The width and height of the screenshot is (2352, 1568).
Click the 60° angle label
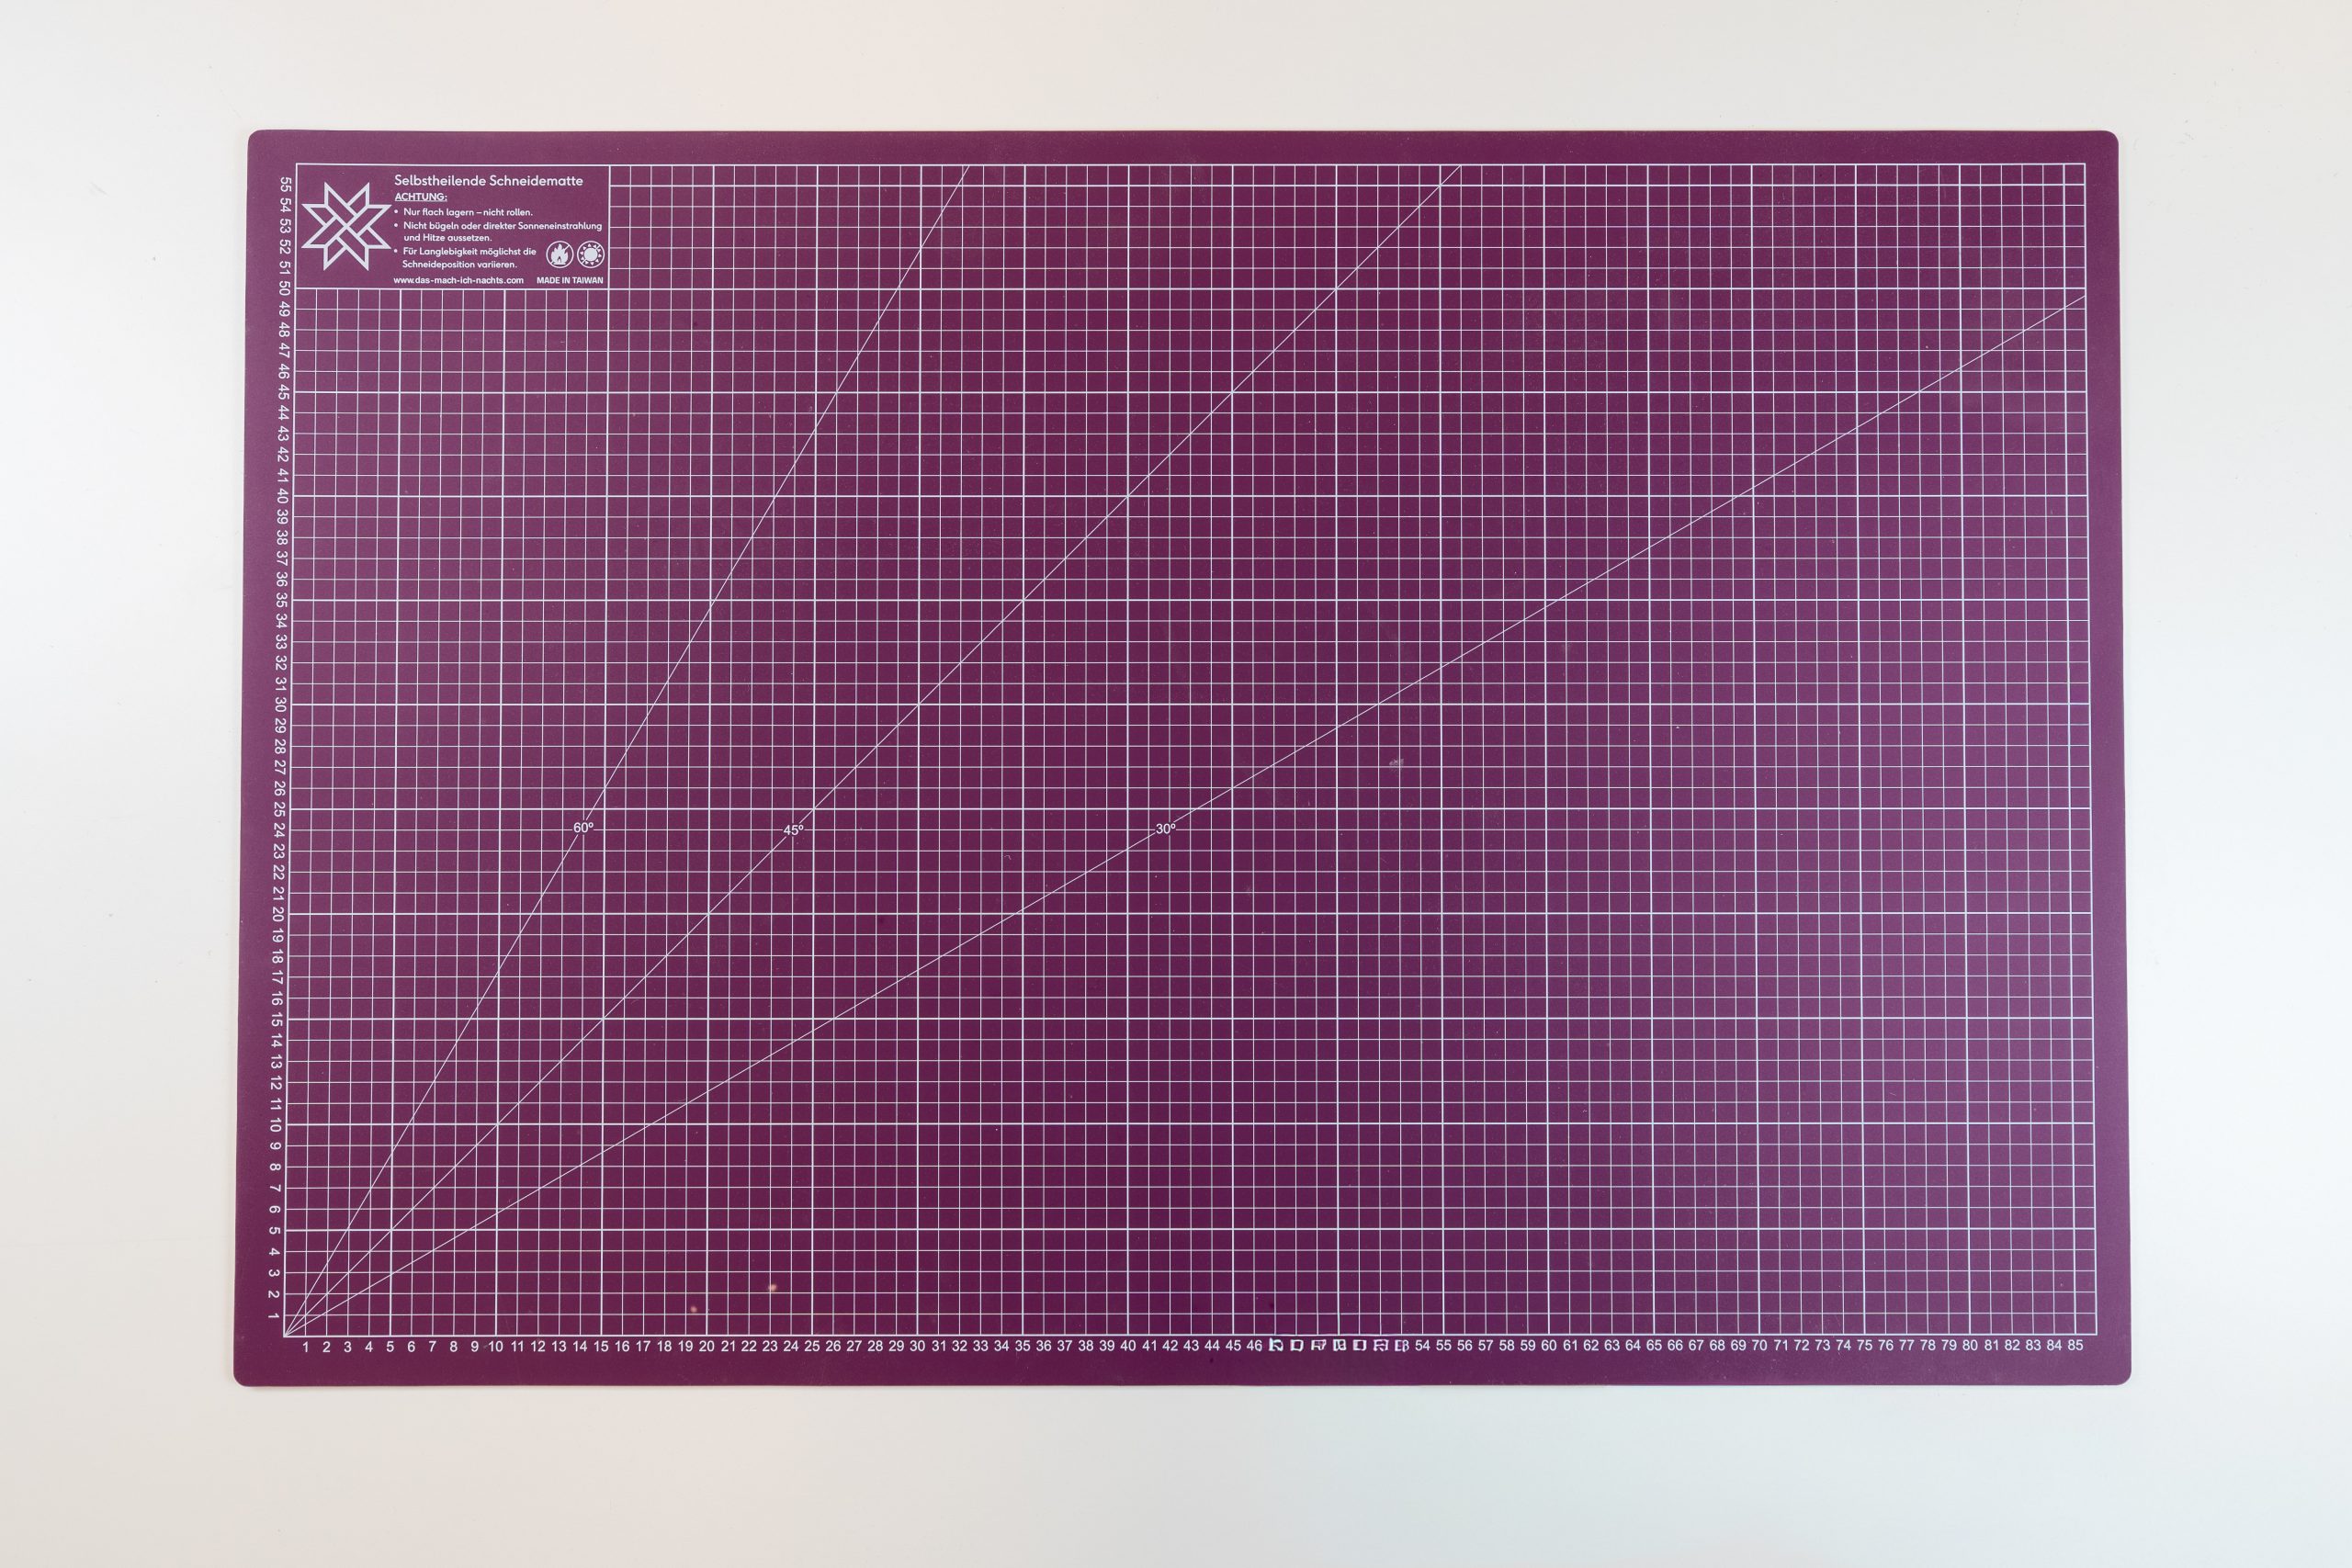(x=583, y=828)
